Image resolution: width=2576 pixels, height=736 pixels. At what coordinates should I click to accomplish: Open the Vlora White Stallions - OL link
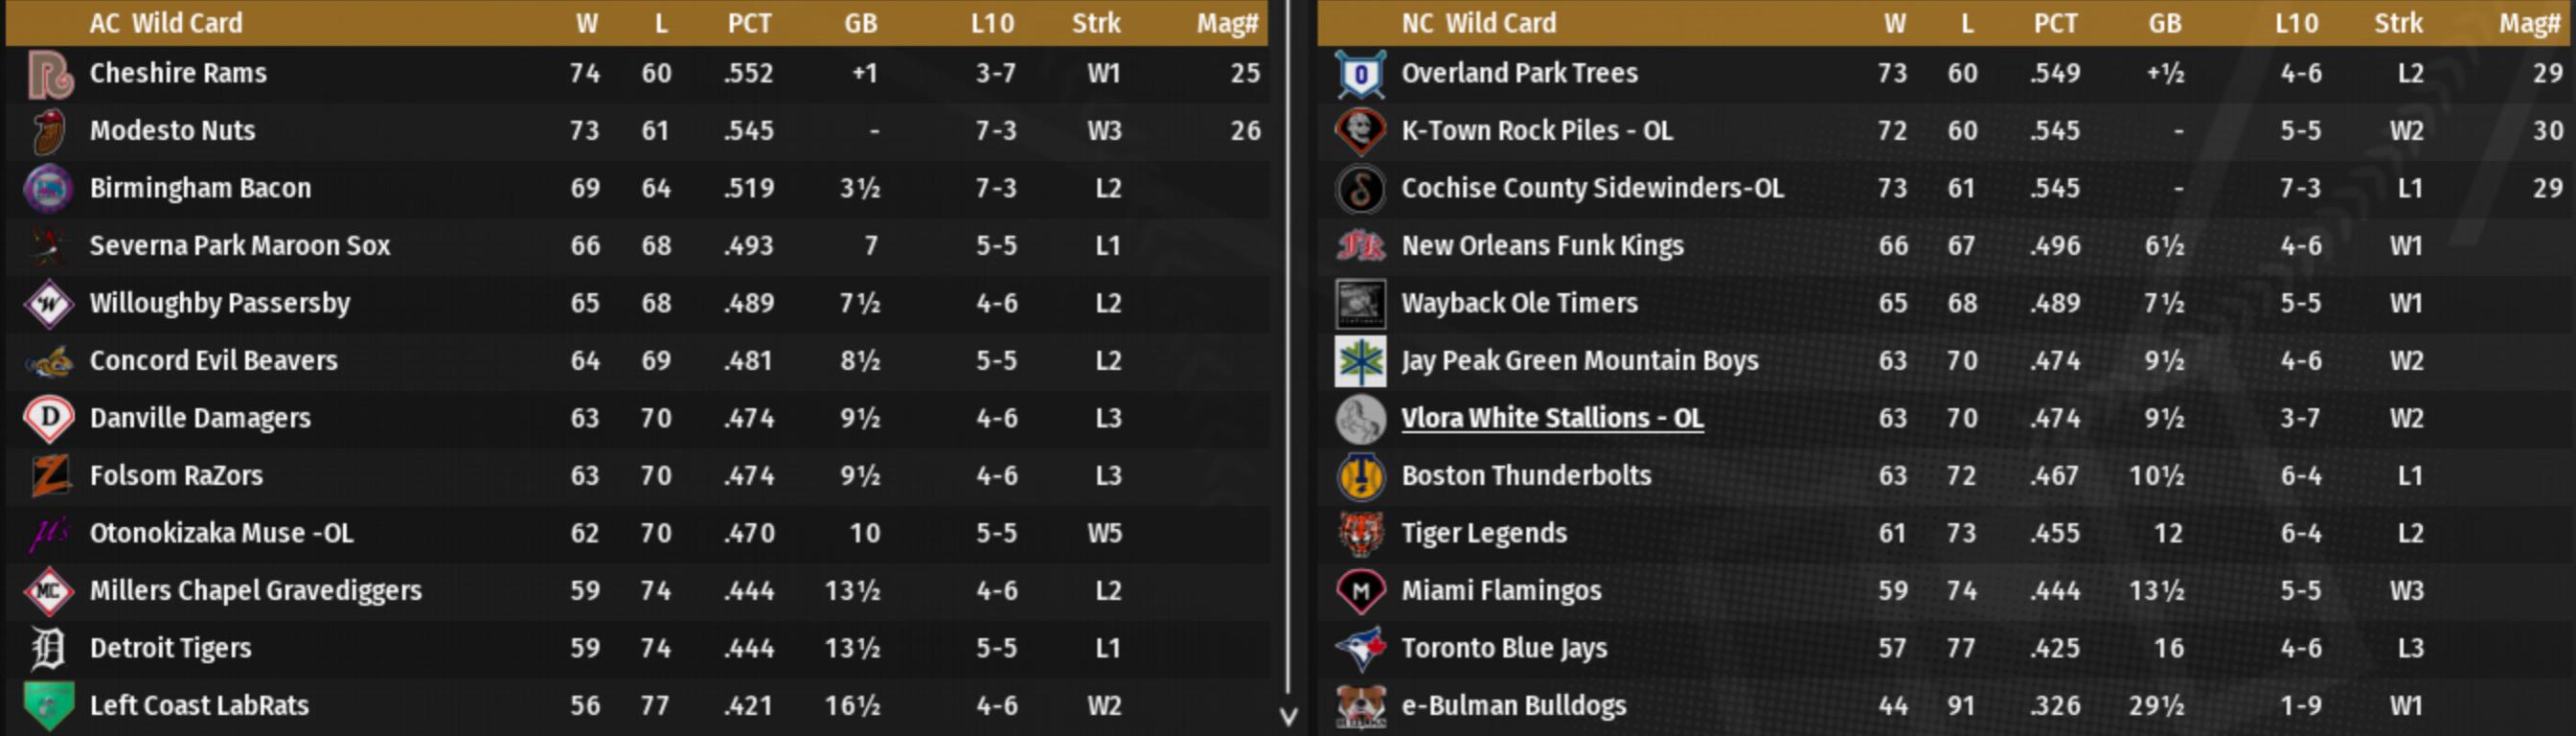point(1551,418)
